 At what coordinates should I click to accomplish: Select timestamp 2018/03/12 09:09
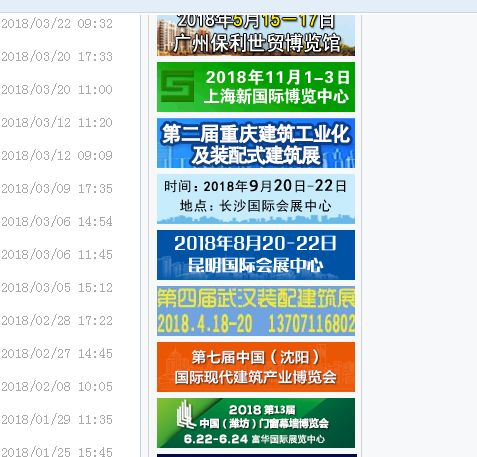click(x=57, y=156)
